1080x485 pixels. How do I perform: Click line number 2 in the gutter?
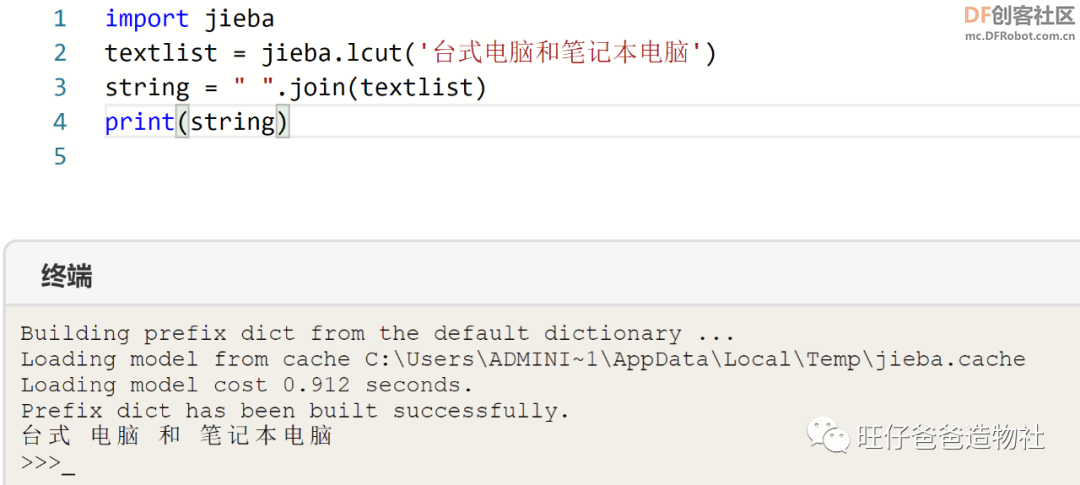60,53
